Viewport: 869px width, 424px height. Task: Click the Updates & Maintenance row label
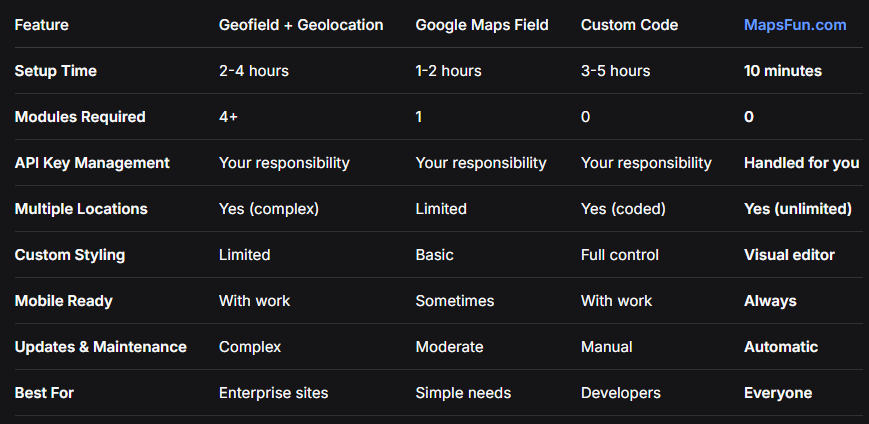(x=100, y=347)
